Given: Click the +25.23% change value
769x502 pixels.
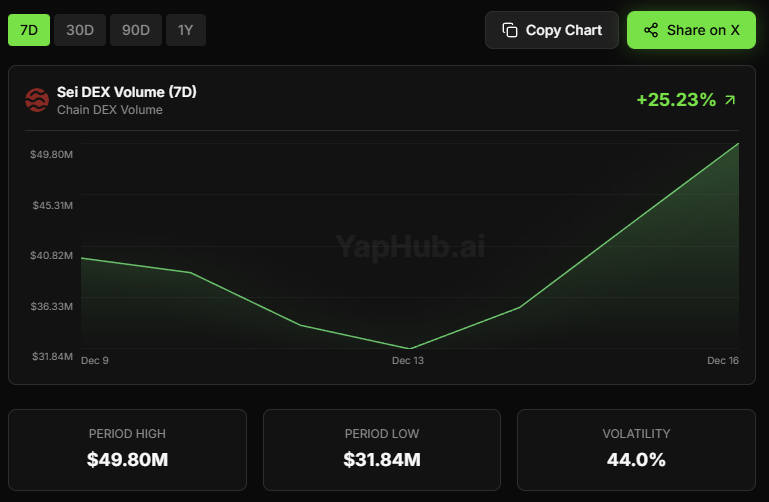Looking at the screenshot, I should pyautogui.click(x=676, y=100).
